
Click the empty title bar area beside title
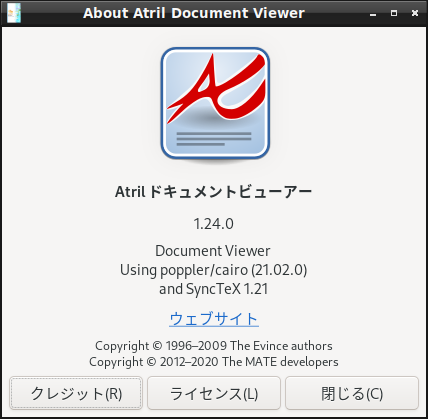[x=337, y=13]
